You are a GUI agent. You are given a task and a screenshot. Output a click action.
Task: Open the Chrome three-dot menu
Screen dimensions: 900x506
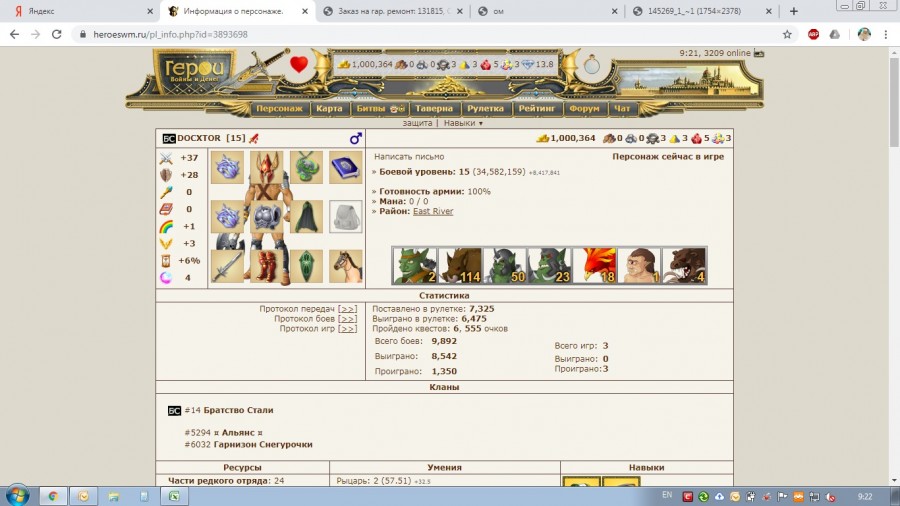tap(886, 34)
